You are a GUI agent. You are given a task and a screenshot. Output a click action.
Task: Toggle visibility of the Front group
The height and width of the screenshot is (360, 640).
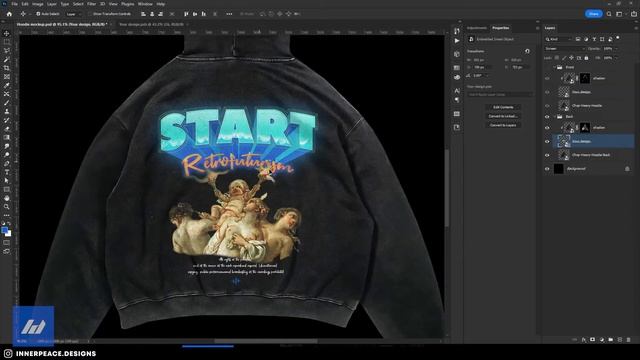tap(547, 67)
